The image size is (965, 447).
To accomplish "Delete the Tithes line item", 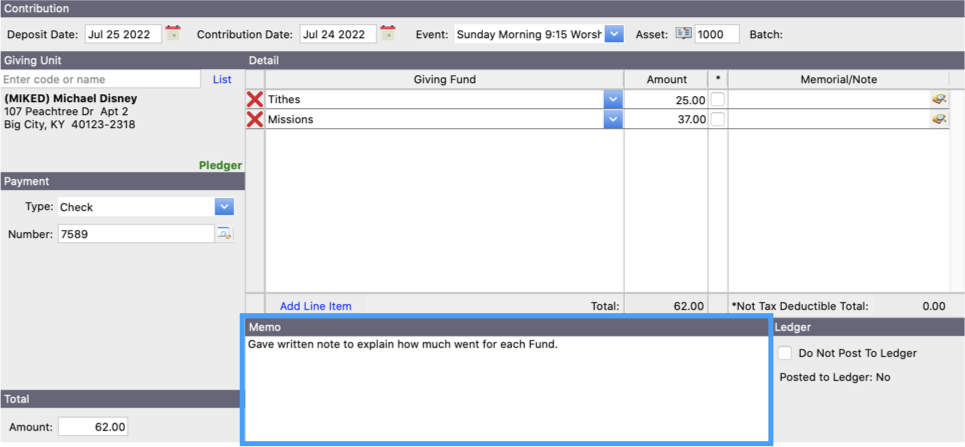I will click(255, 100).
